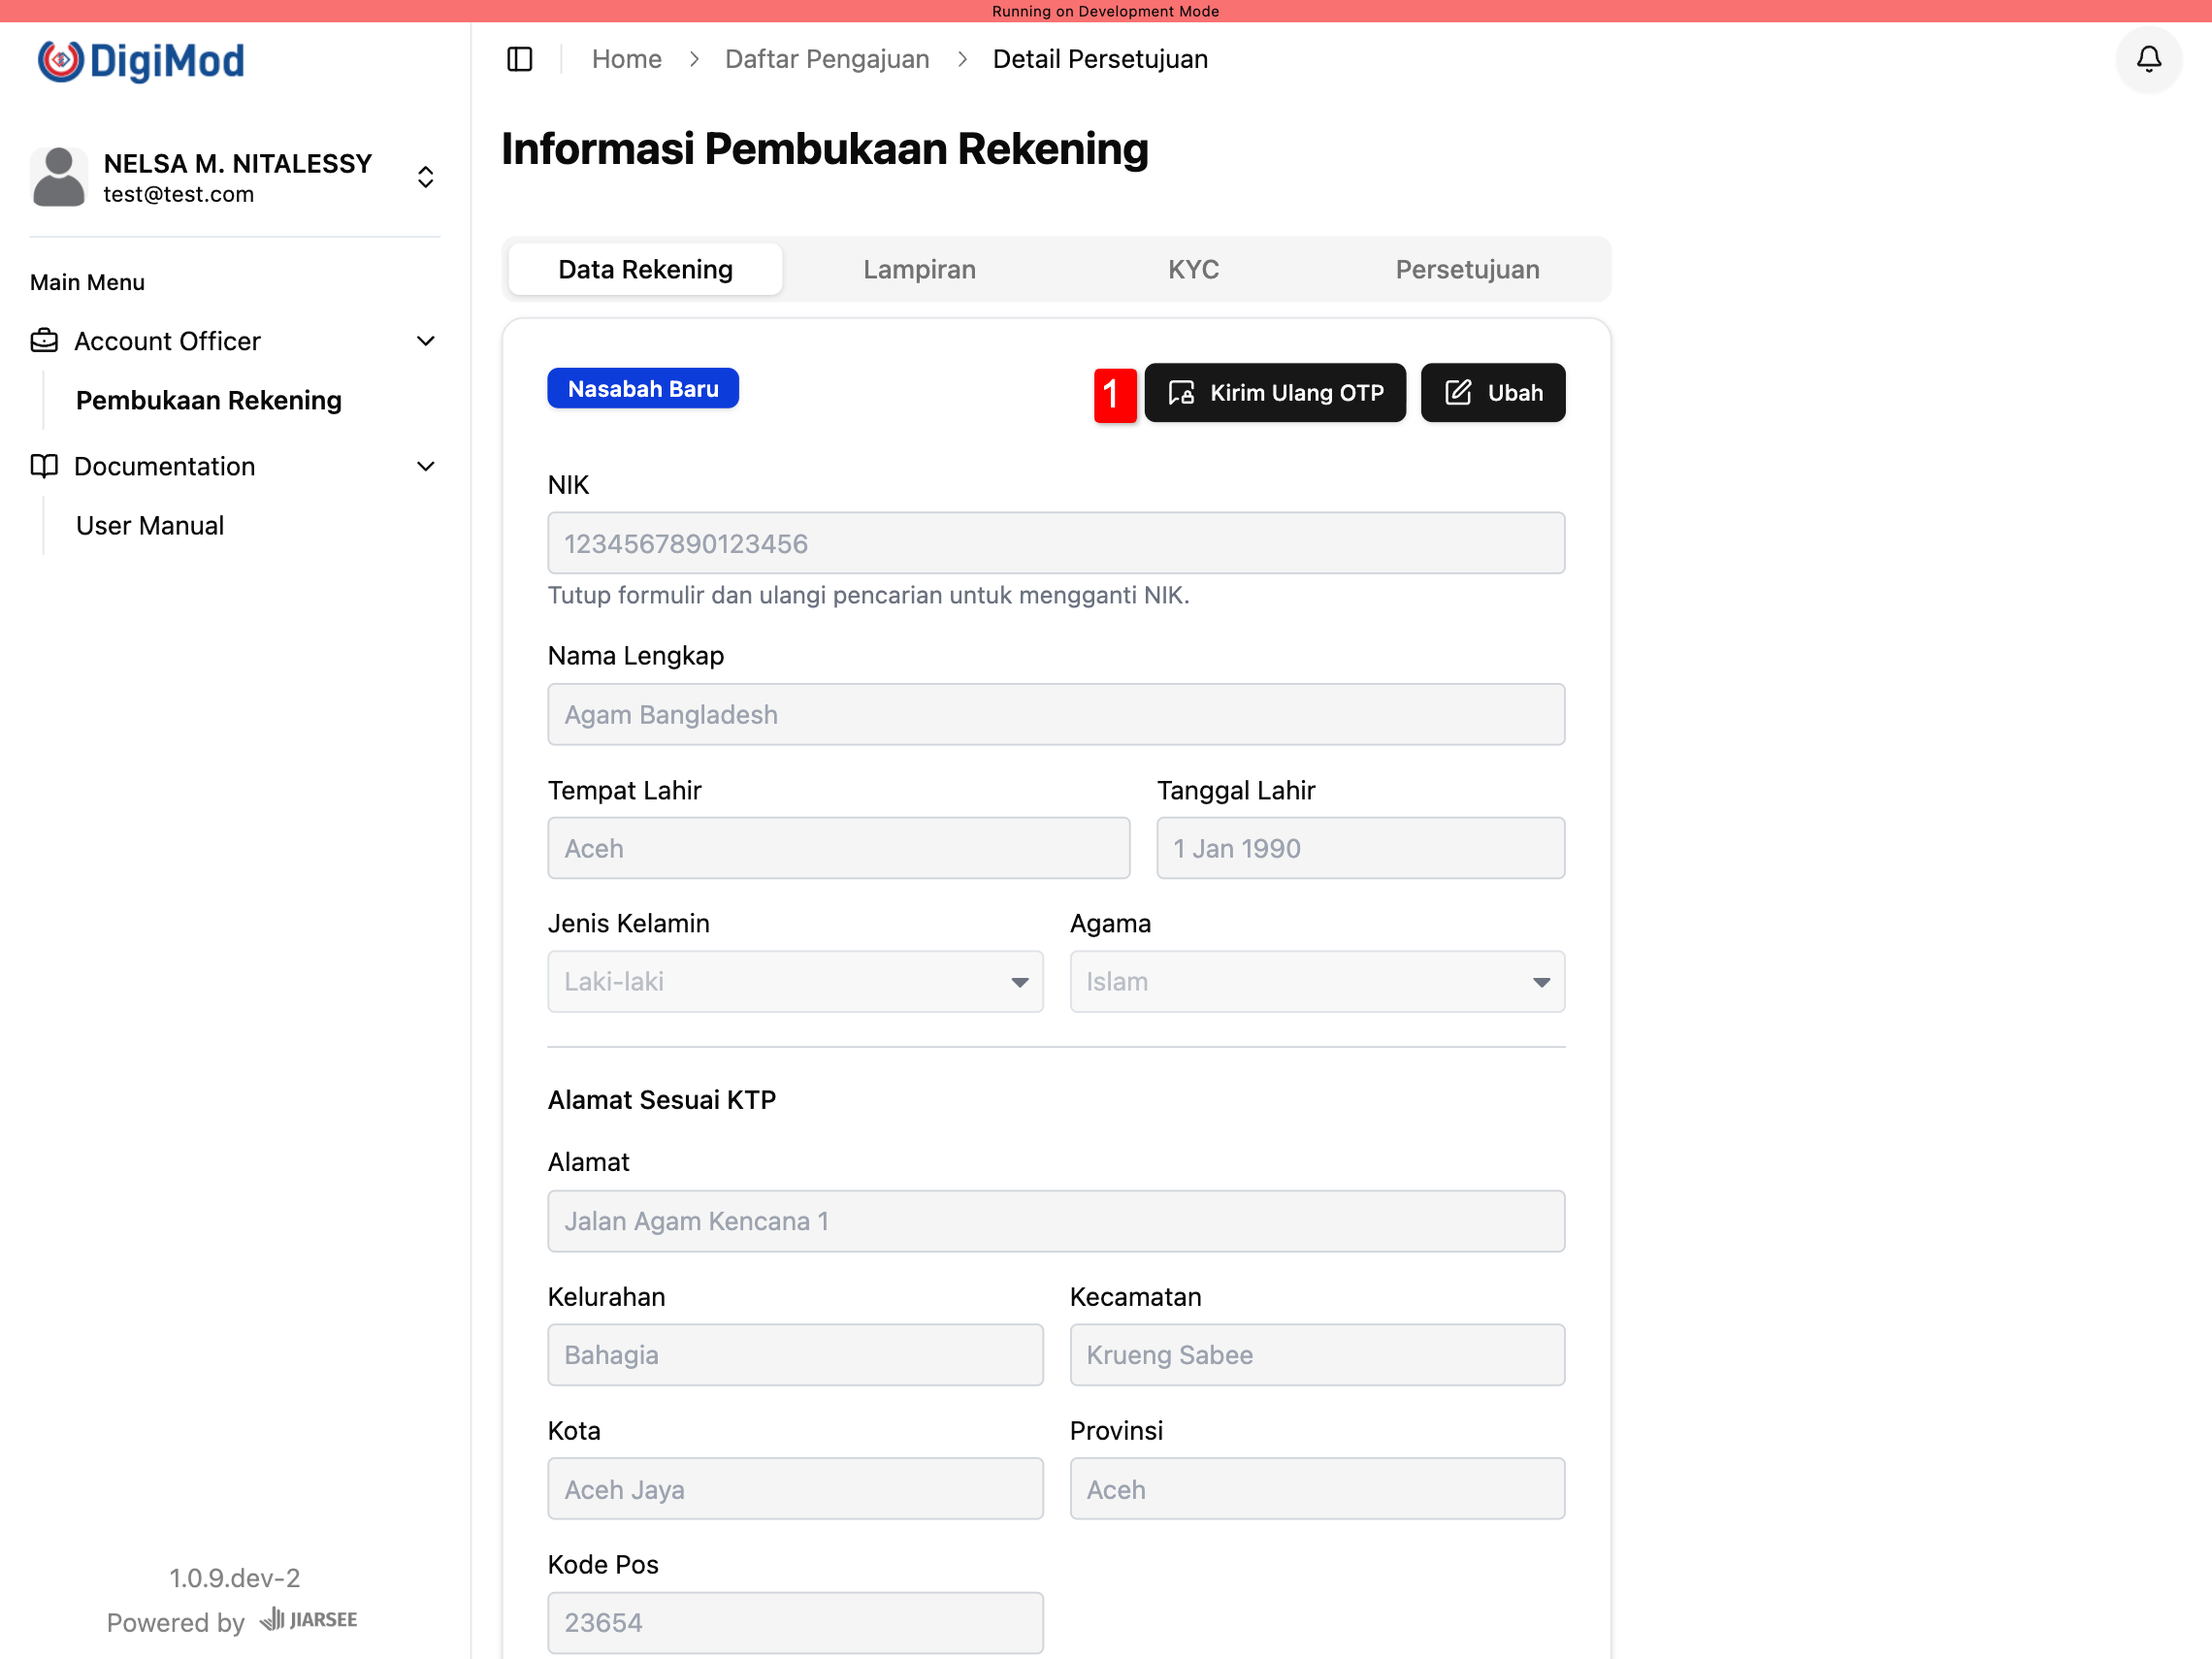Screen dimensions: 2212x1659
Task: Click the Account Officer briefcase icon
Action: tap(44, 341)
